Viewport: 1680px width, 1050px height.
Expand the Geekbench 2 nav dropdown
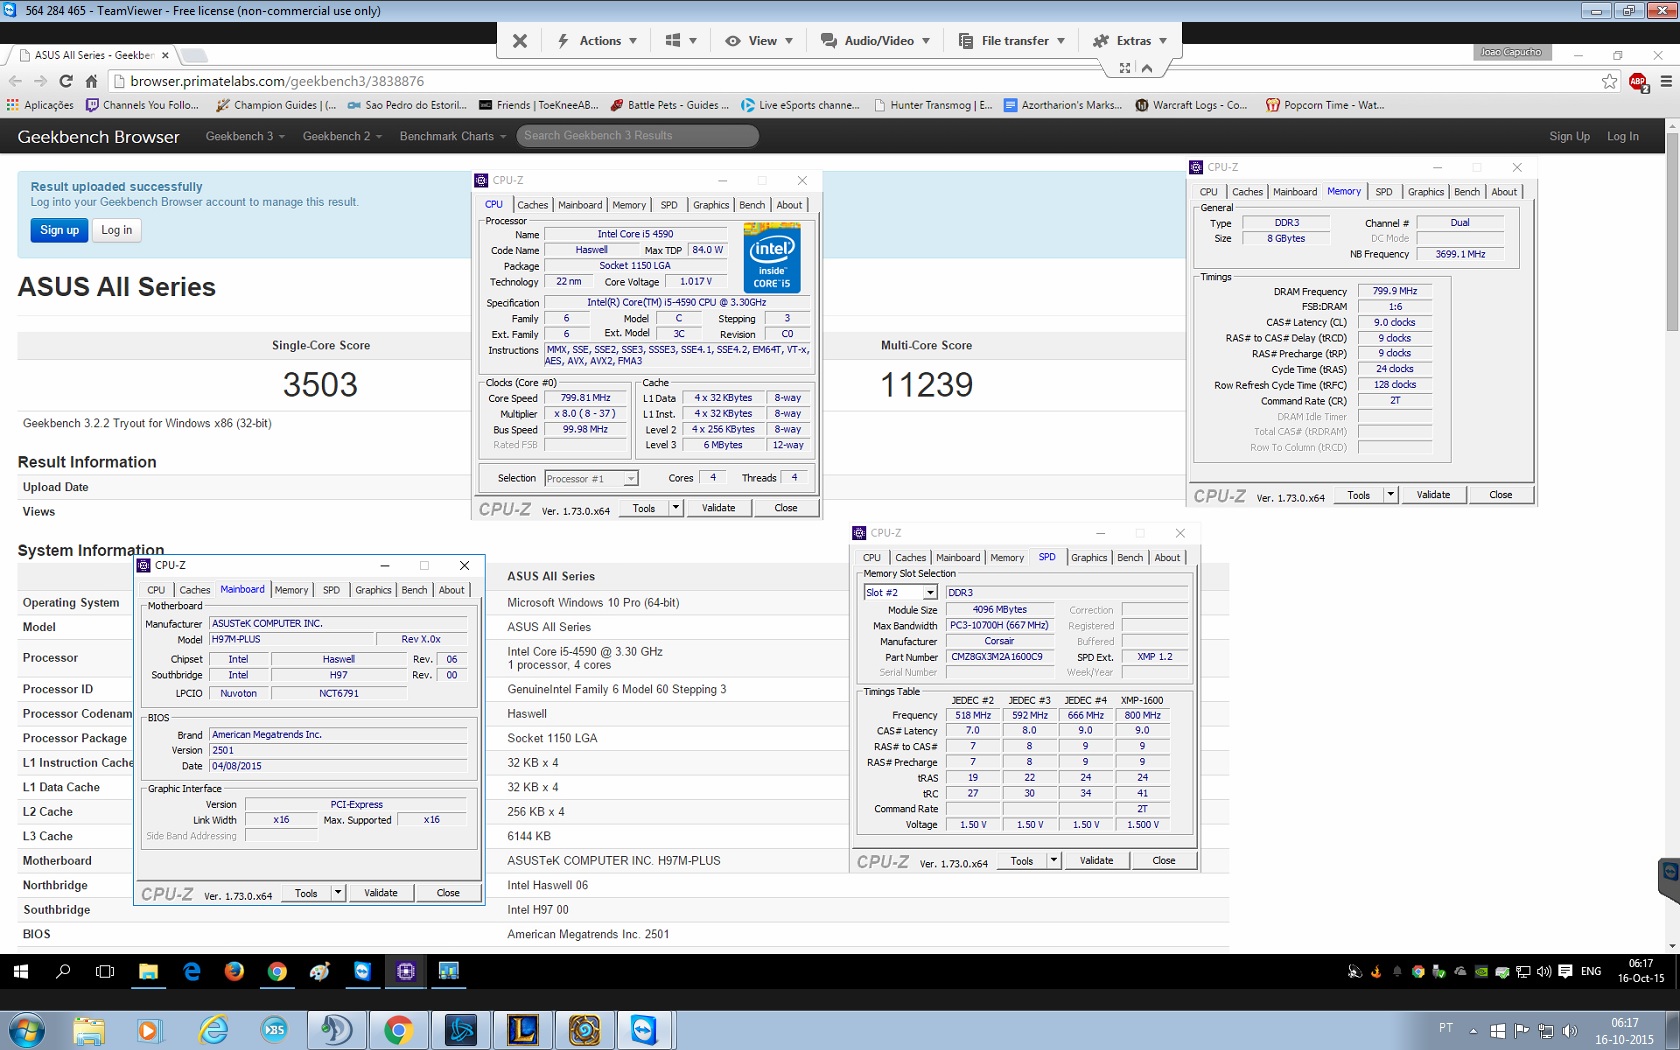342,136
